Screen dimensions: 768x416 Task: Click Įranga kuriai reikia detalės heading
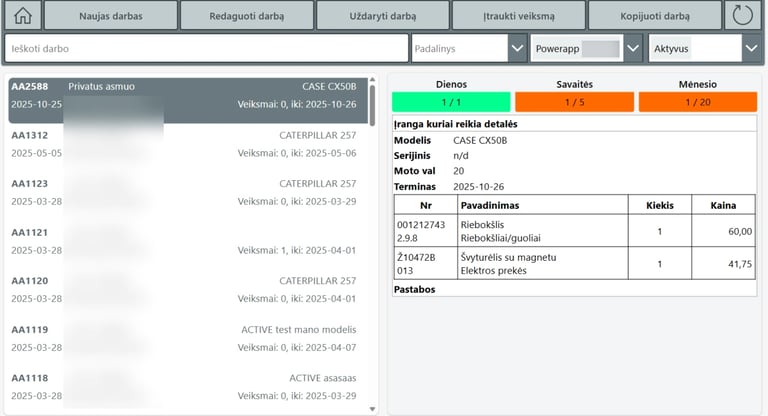pos(456,124)
